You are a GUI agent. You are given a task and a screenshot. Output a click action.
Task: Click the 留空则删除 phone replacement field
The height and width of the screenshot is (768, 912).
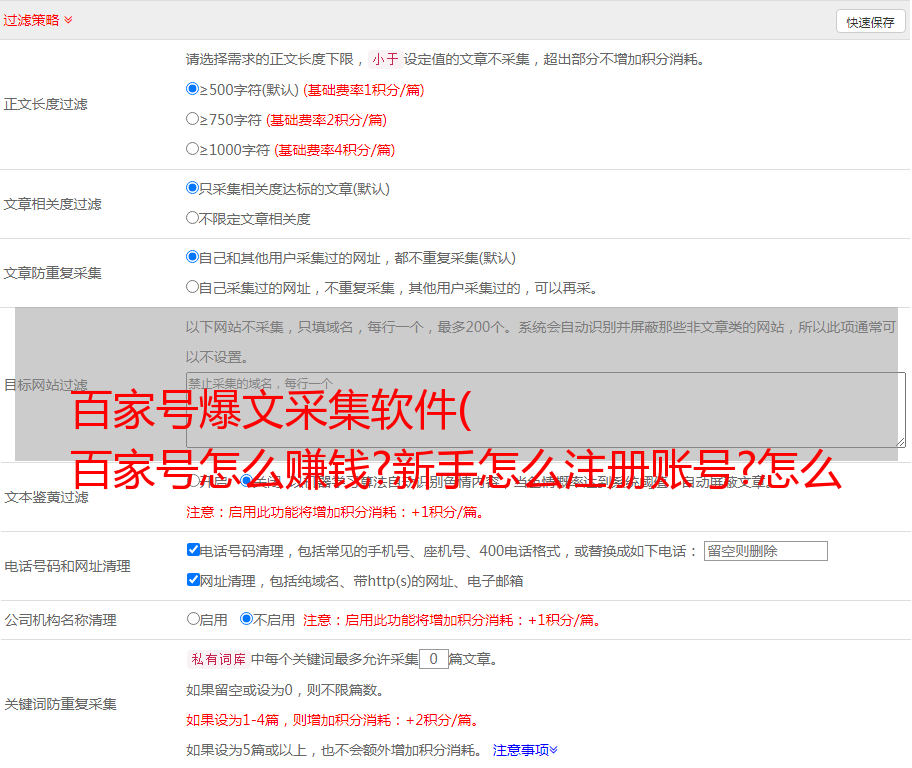click(x=765, y=551)
